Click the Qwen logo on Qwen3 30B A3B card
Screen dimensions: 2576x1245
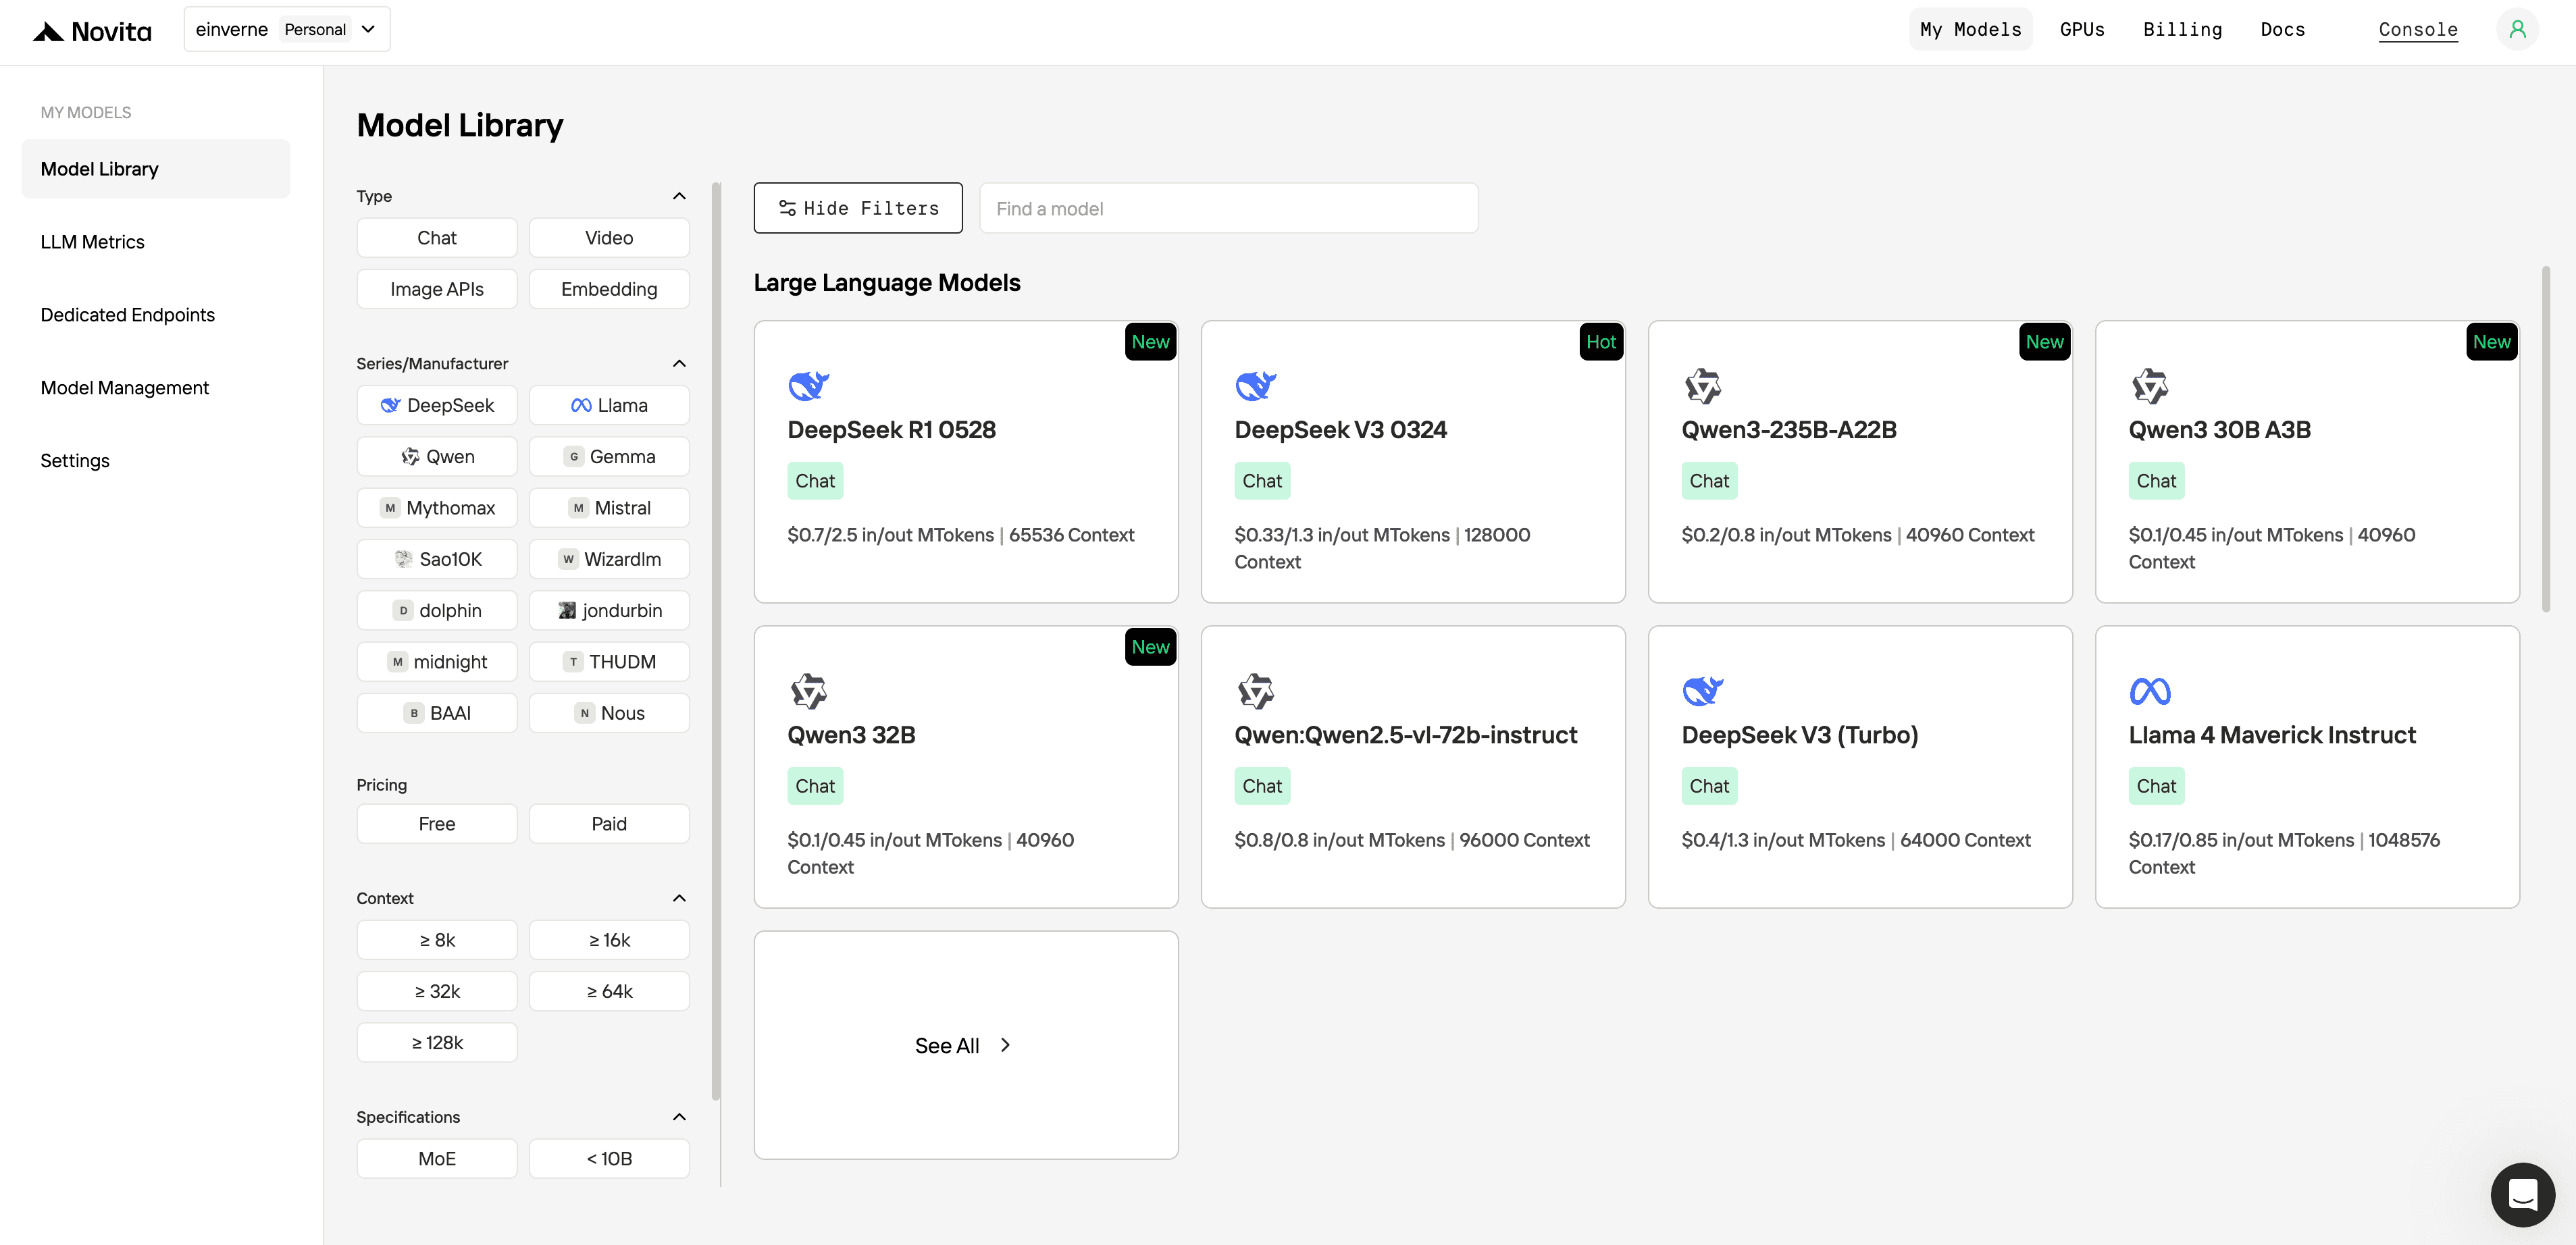(x=2149, y=385)
